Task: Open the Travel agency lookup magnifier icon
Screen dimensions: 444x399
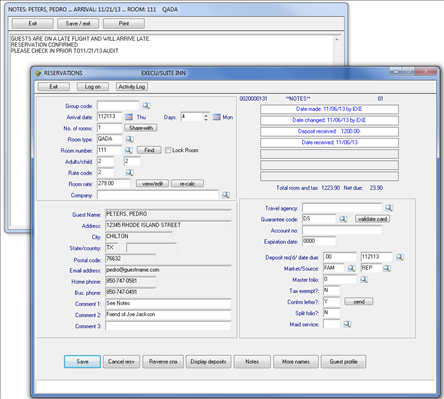Action: click(389, 208)
